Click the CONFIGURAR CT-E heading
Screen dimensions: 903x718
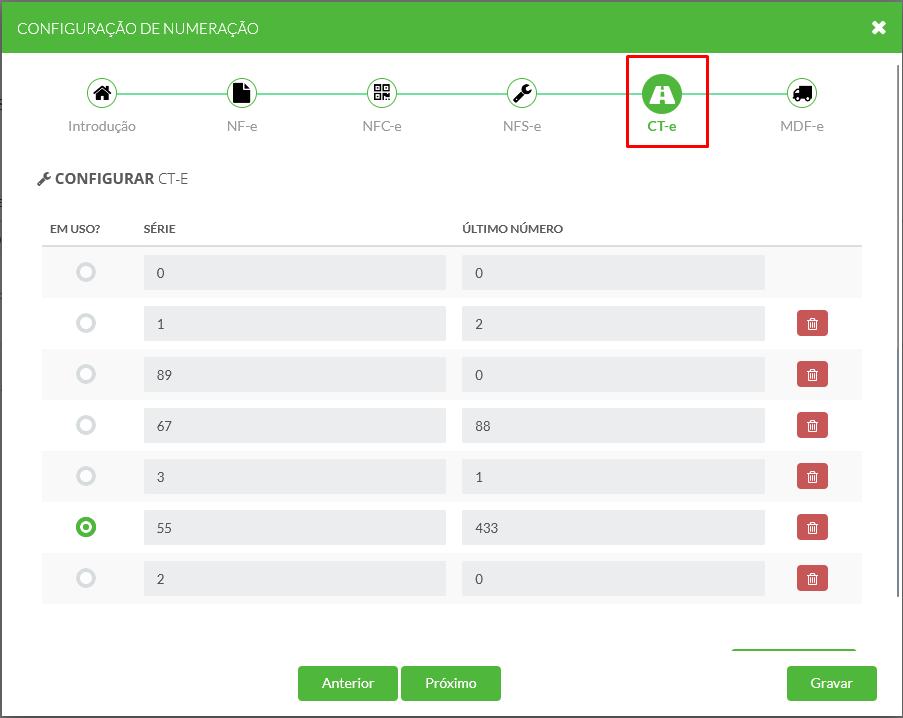[113, 179]
